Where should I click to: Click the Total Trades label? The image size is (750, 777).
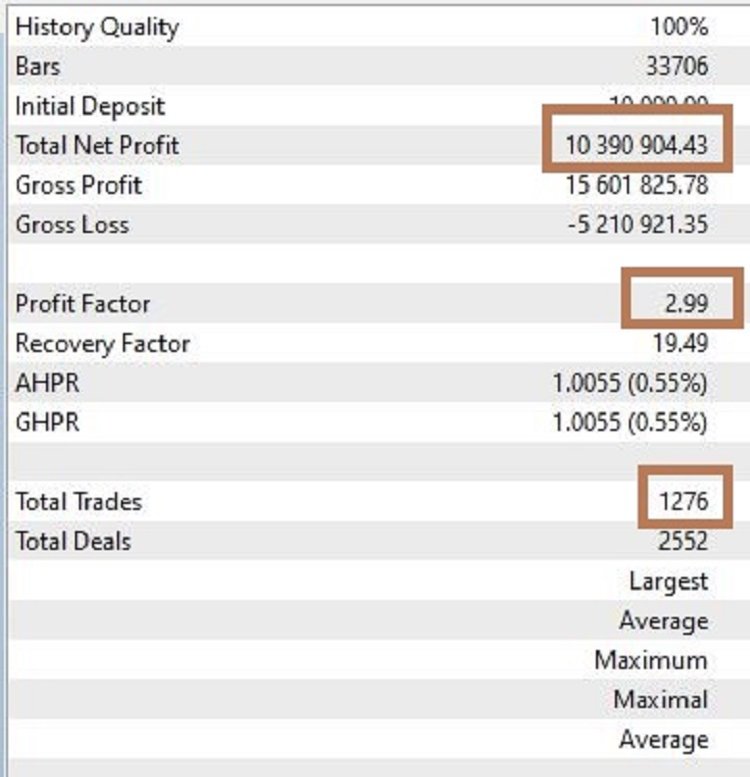(79, 502)
